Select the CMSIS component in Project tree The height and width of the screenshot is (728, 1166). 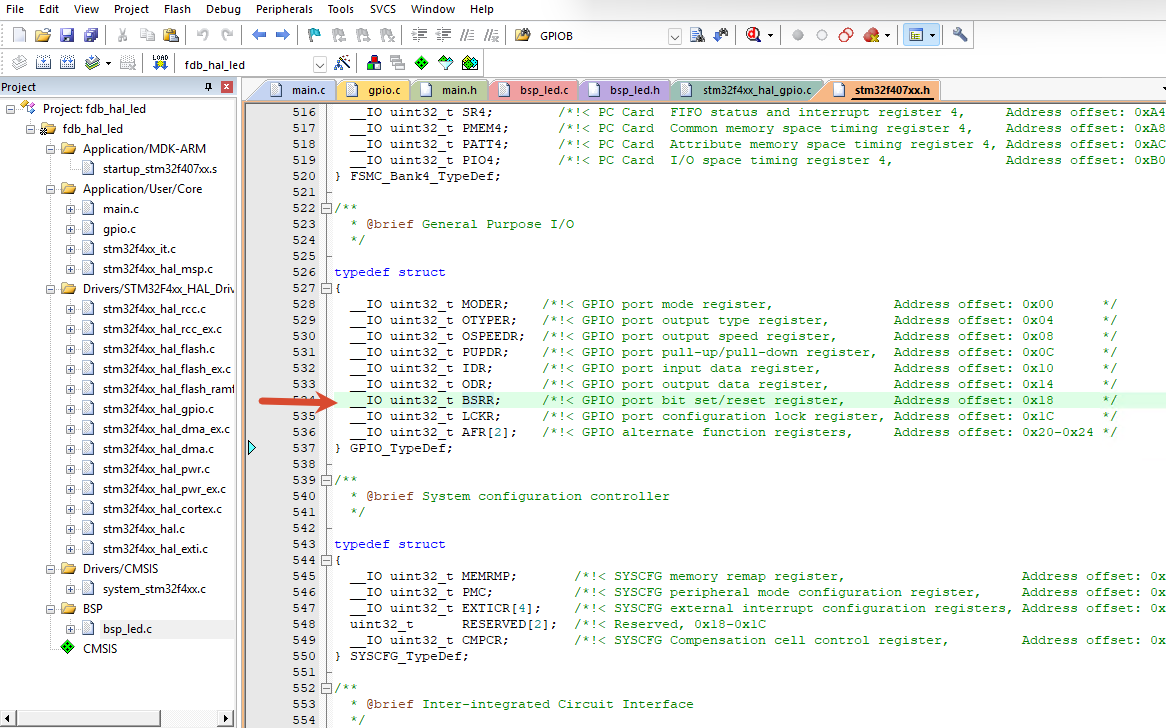click(x=100, y=649)
